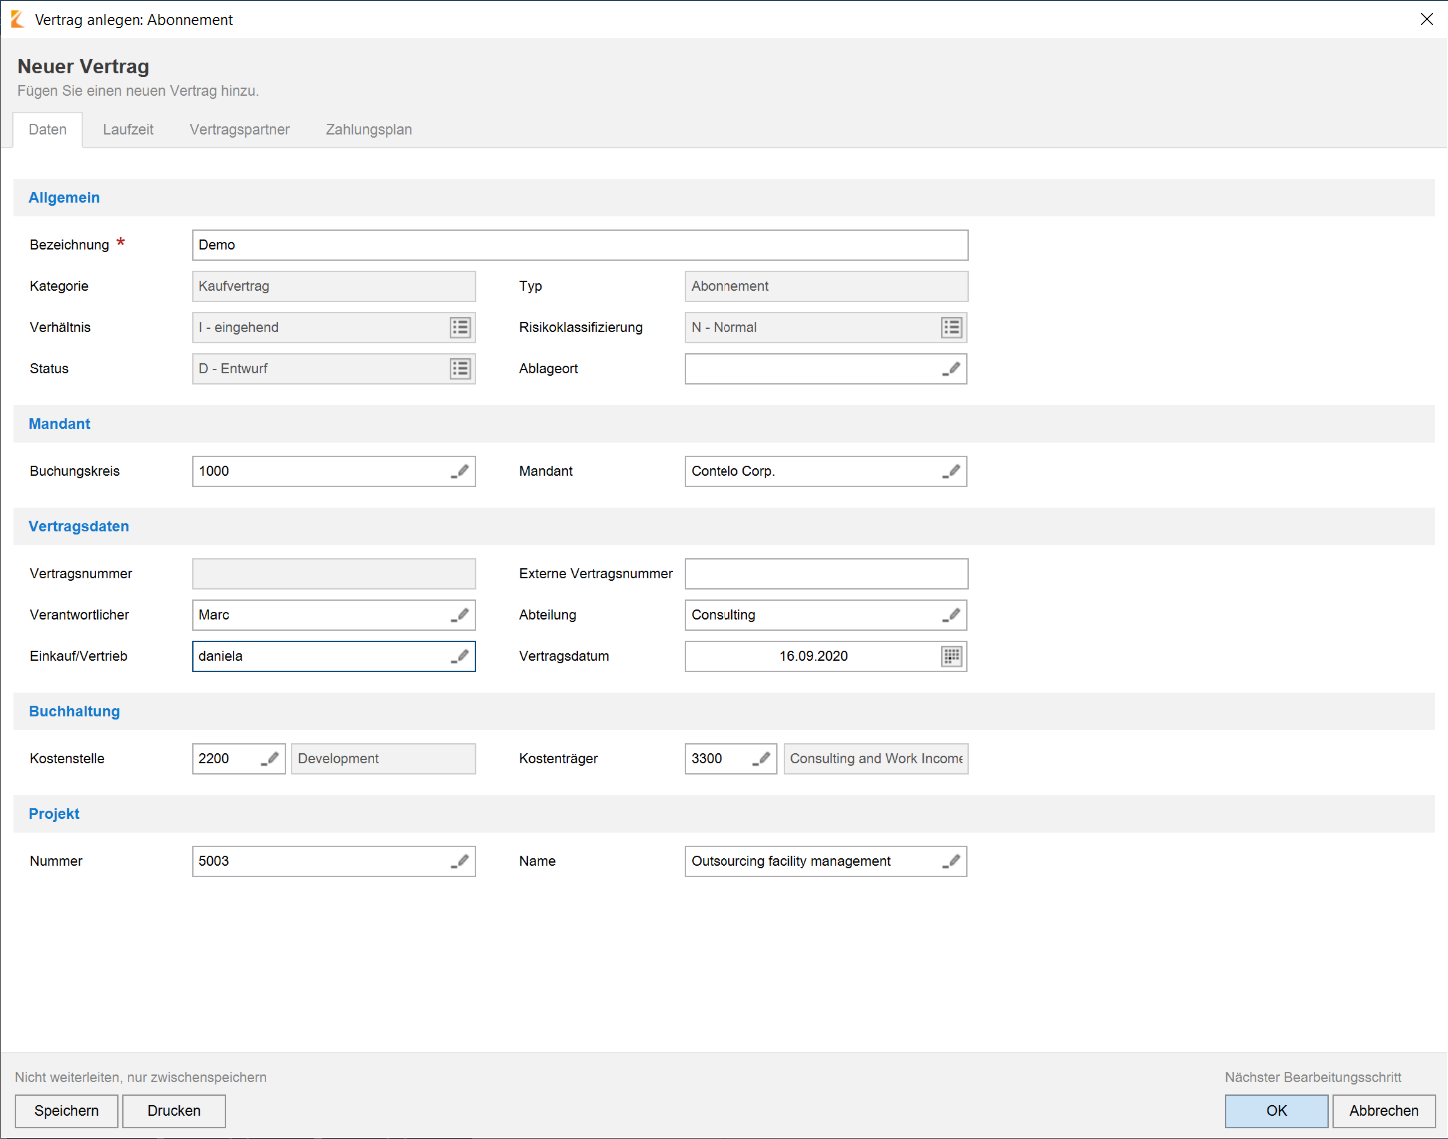Click pencil icon in Projekt Name field
Viewport: 1448px width, 1139px height.
click(x=952, y=861)
